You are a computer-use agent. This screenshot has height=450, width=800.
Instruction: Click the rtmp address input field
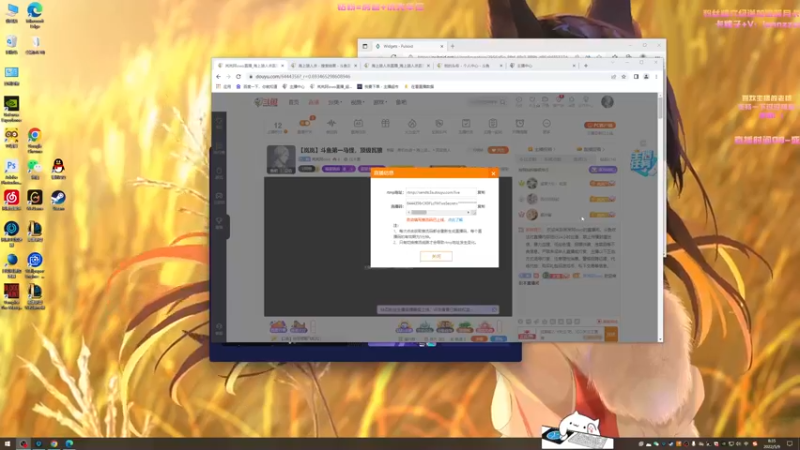pyautogui.click(x=441, y=192)
